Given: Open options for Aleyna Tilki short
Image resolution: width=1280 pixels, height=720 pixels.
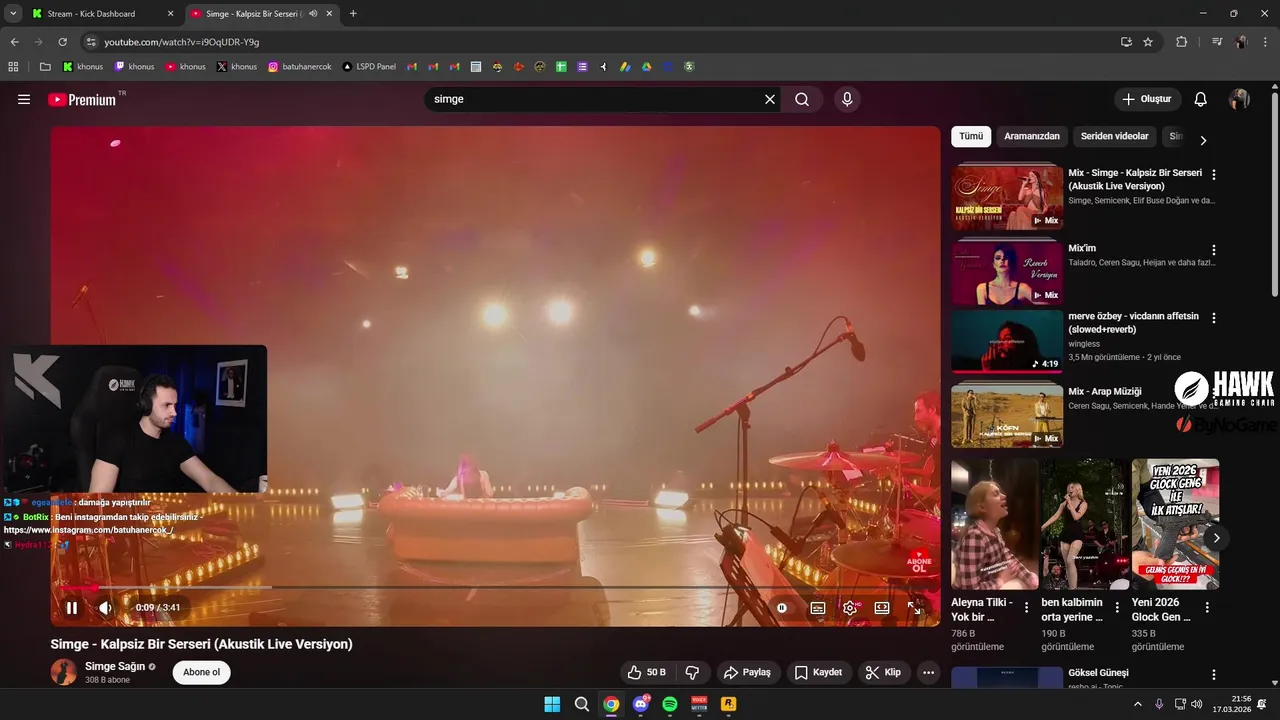Looking at the screenshot, I should pyautogui.click(x=1027, y=608).
